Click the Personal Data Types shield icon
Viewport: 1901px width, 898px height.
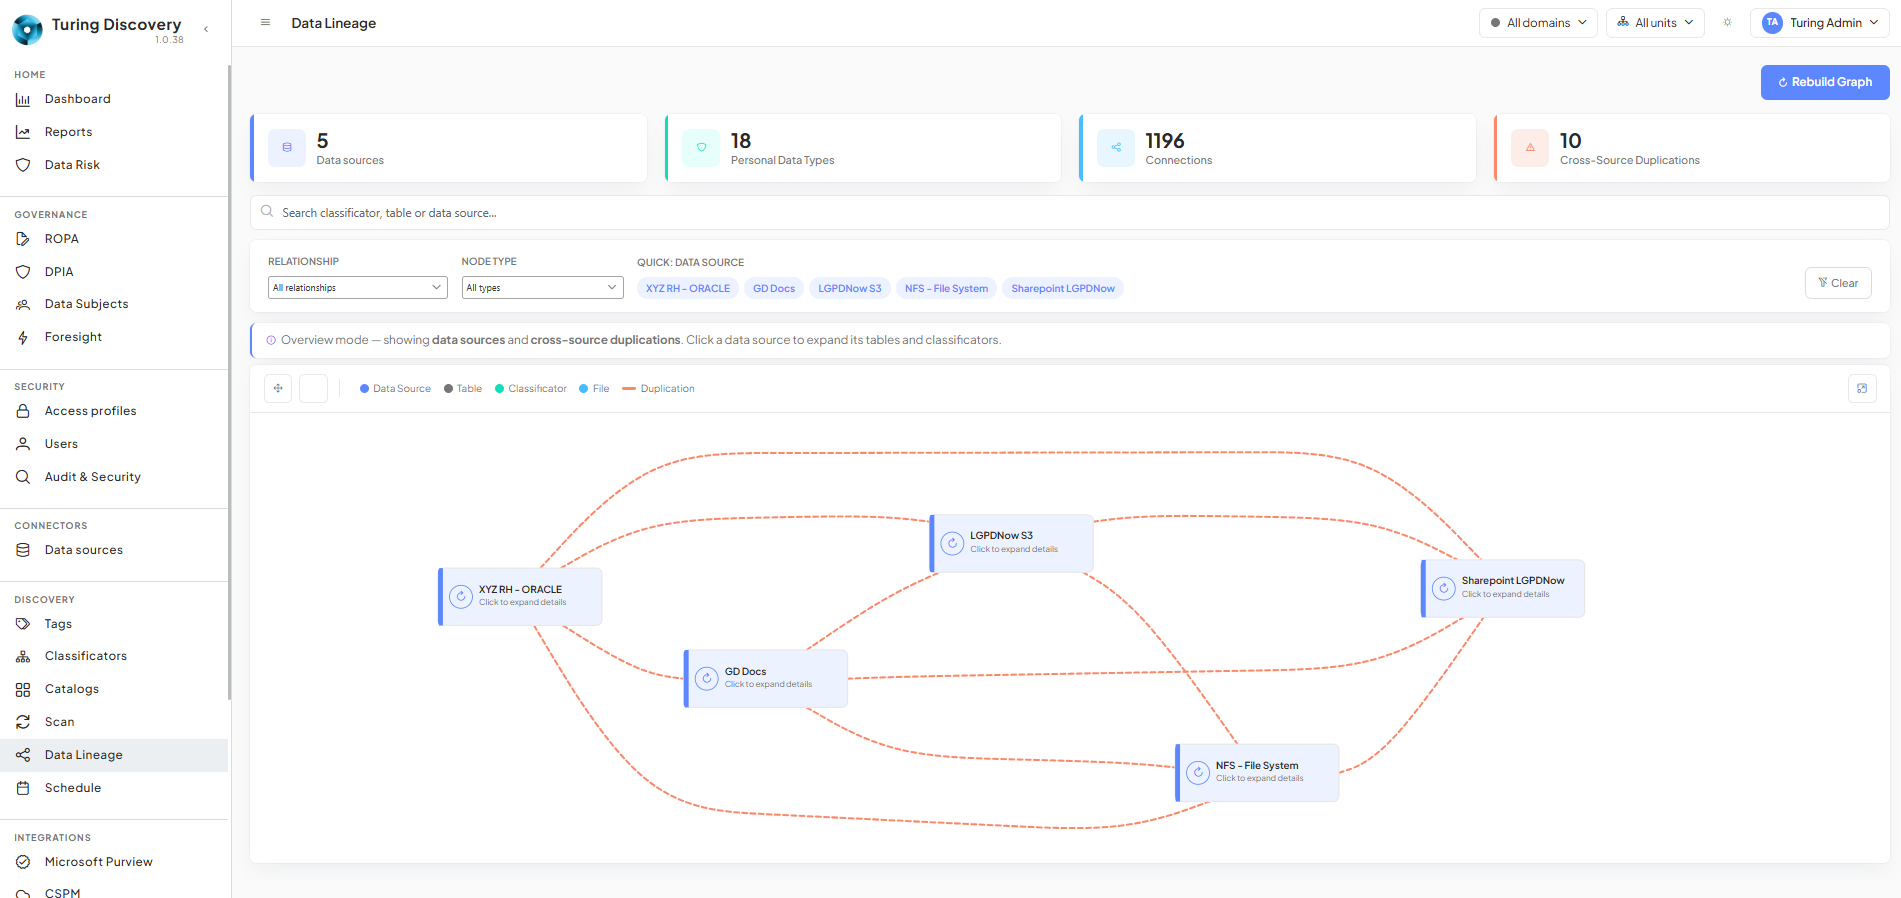tap(701, 148)
